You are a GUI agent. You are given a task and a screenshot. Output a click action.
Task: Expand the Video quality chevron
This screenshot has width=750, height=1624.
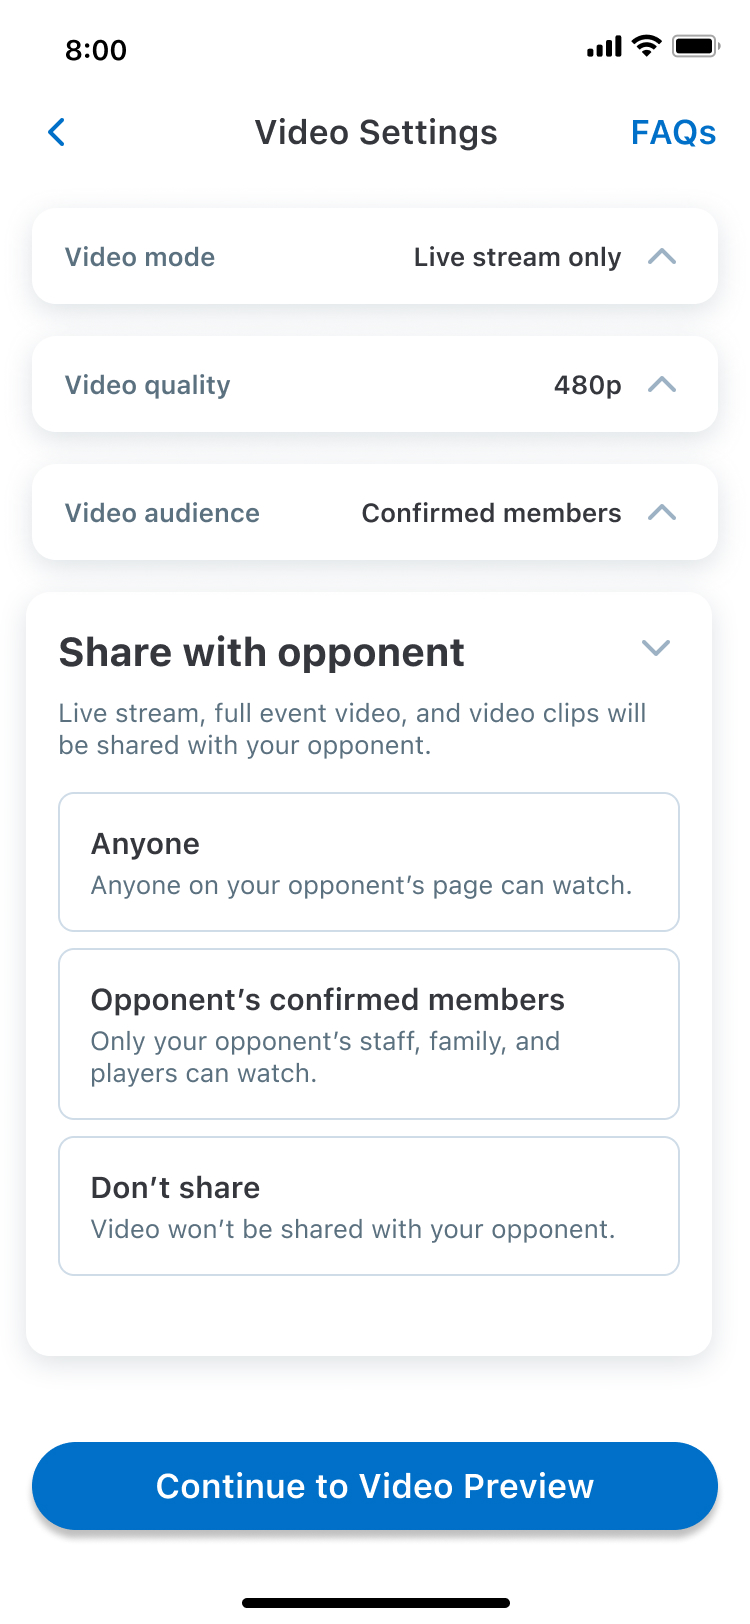[662, 385]
